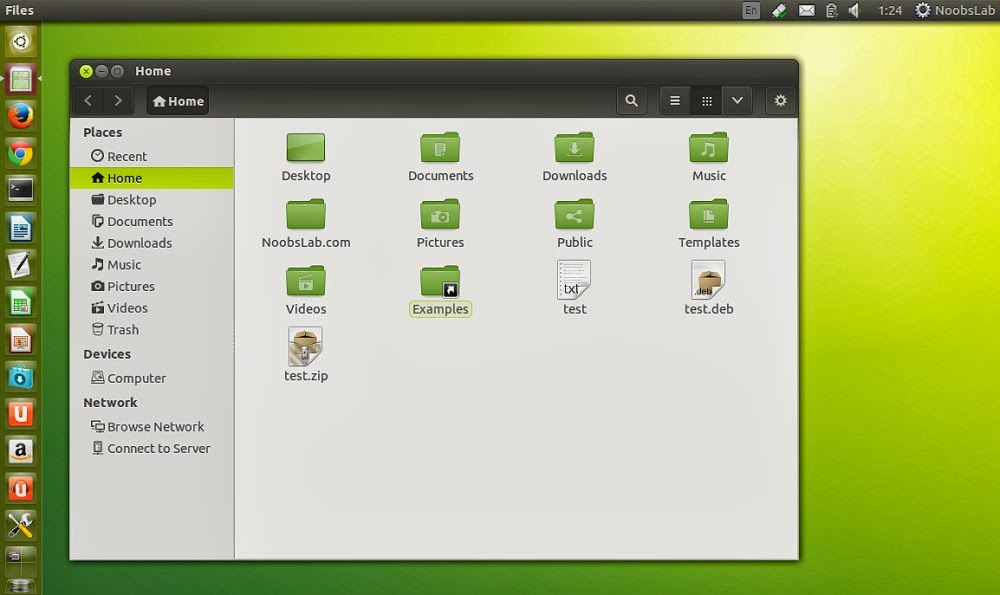Open the wrench-and-screwdriver settings launcher icon
This screenshot has width=1000, height=595.
point(20,525)
